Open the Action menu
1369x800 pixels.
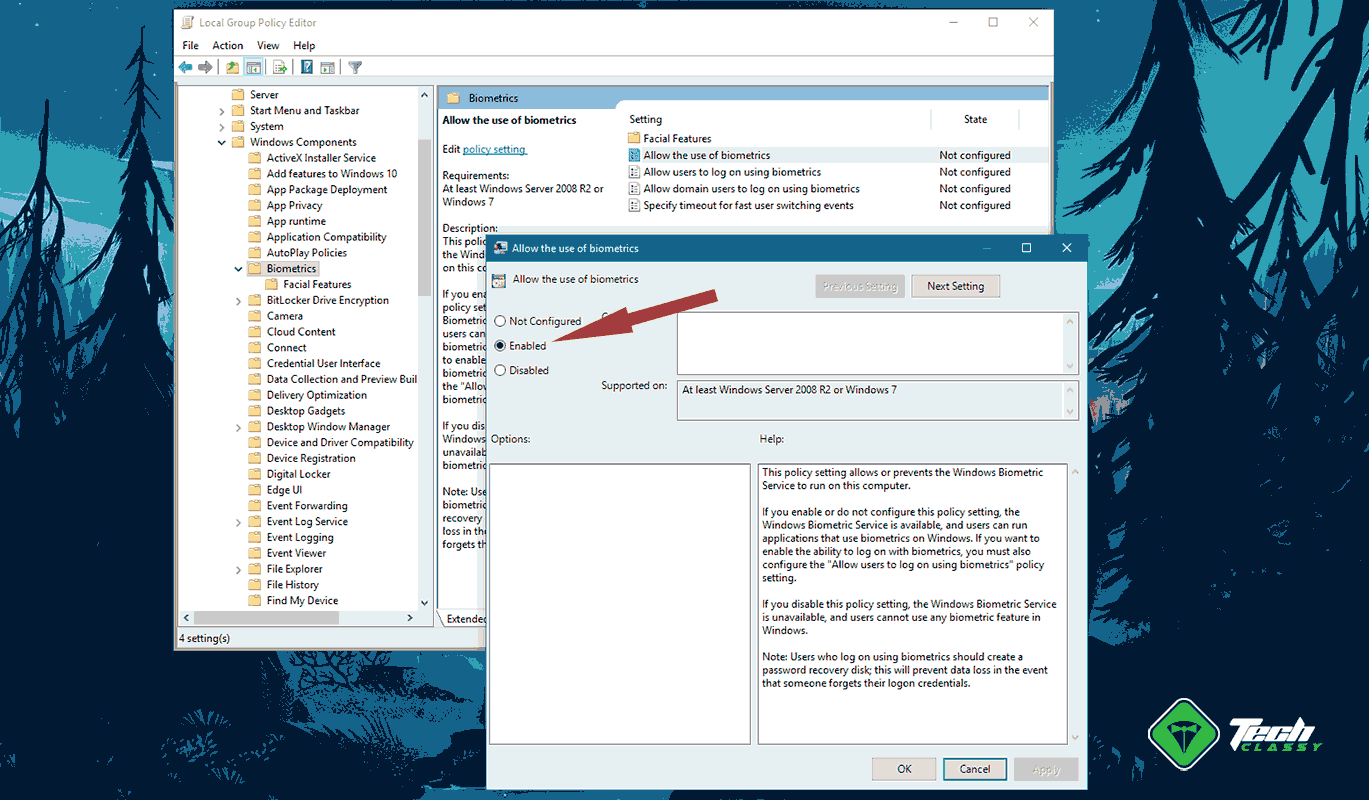point(228,45)
